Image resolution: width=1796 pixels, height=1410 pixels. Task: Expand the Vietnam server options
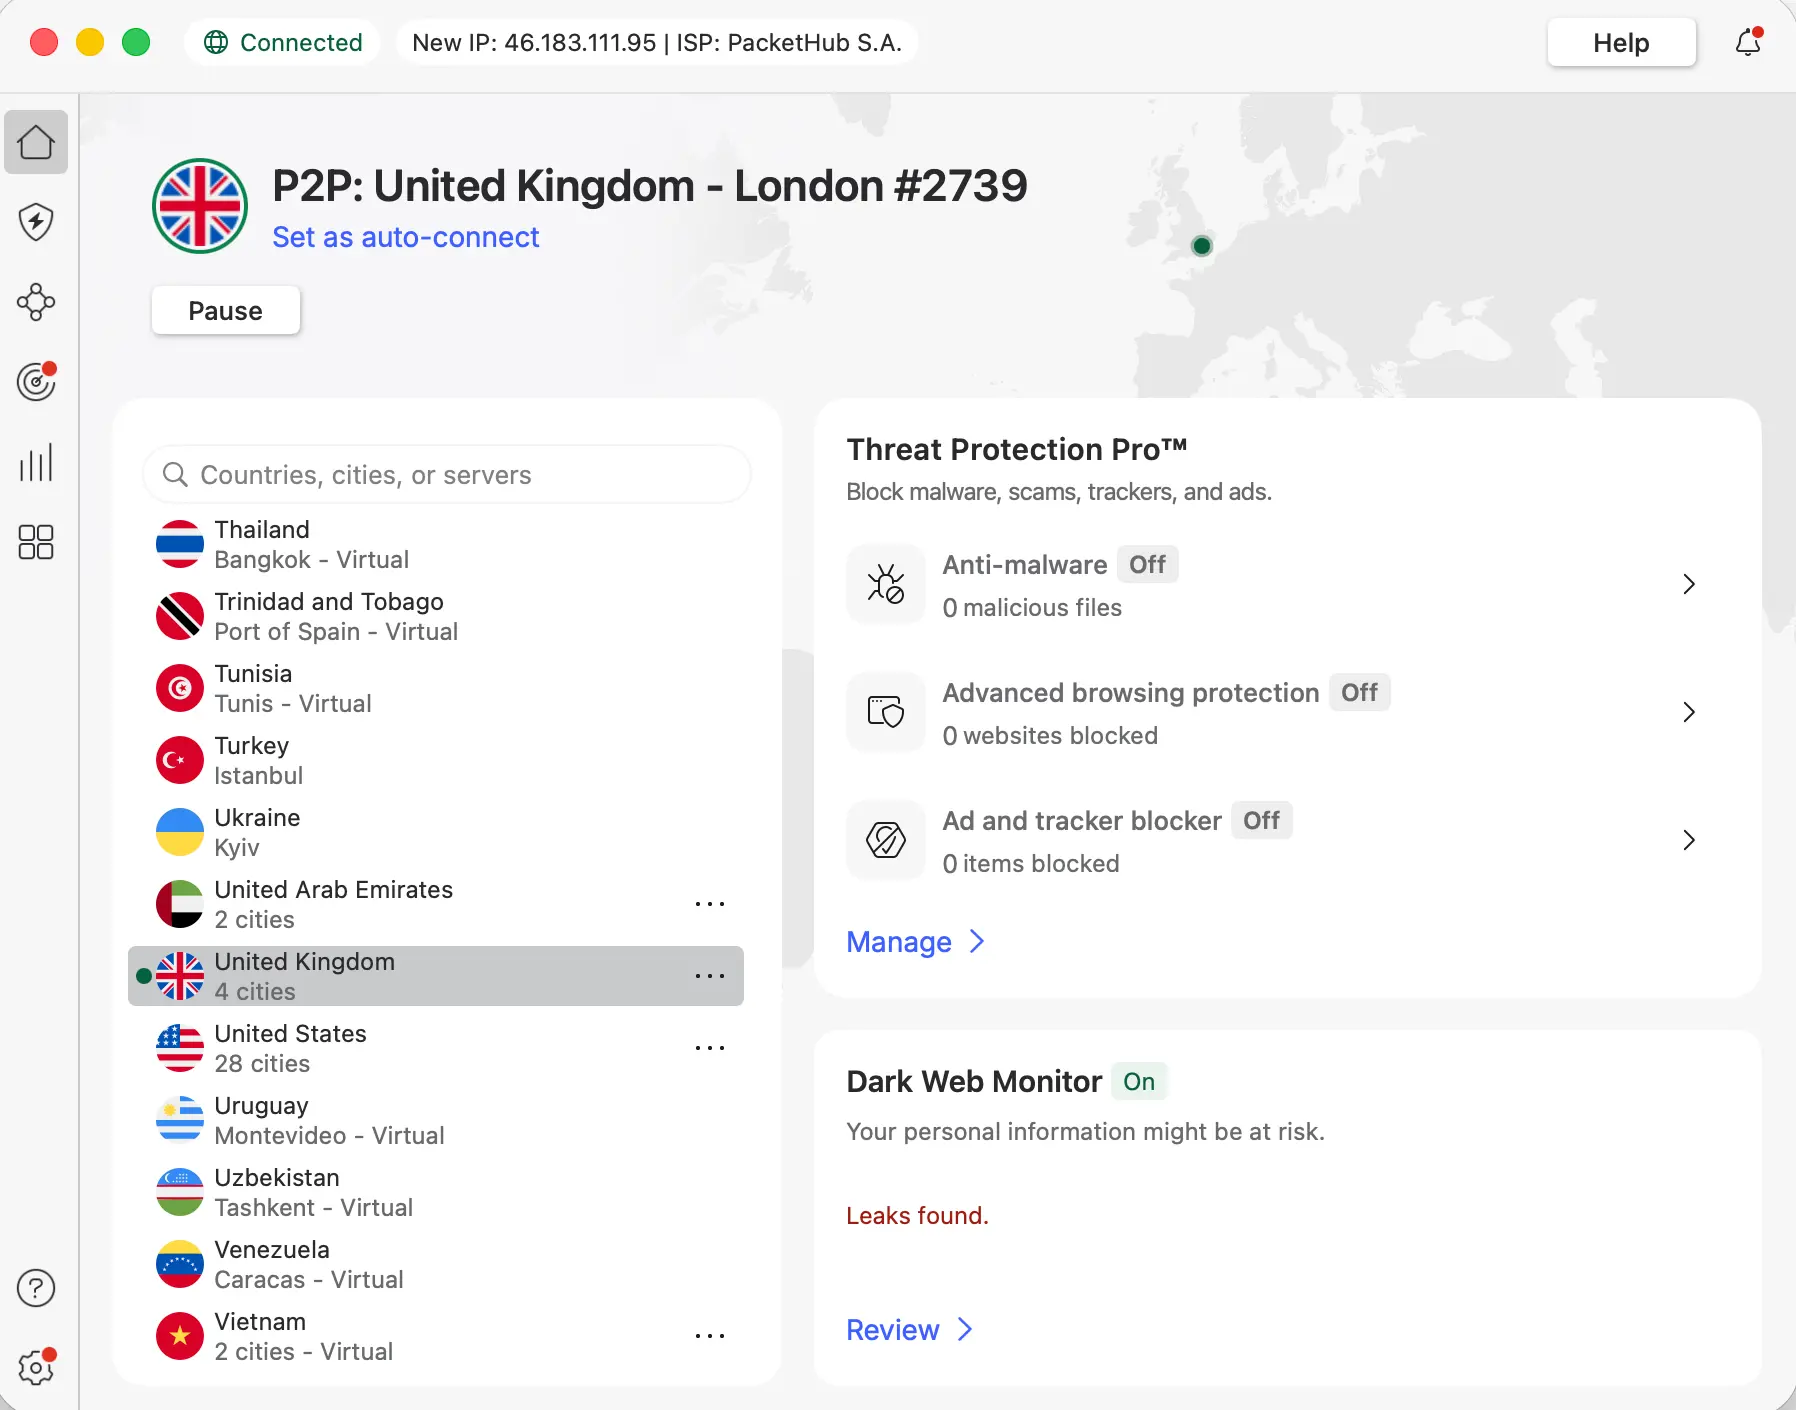(x=710, y=1336)
